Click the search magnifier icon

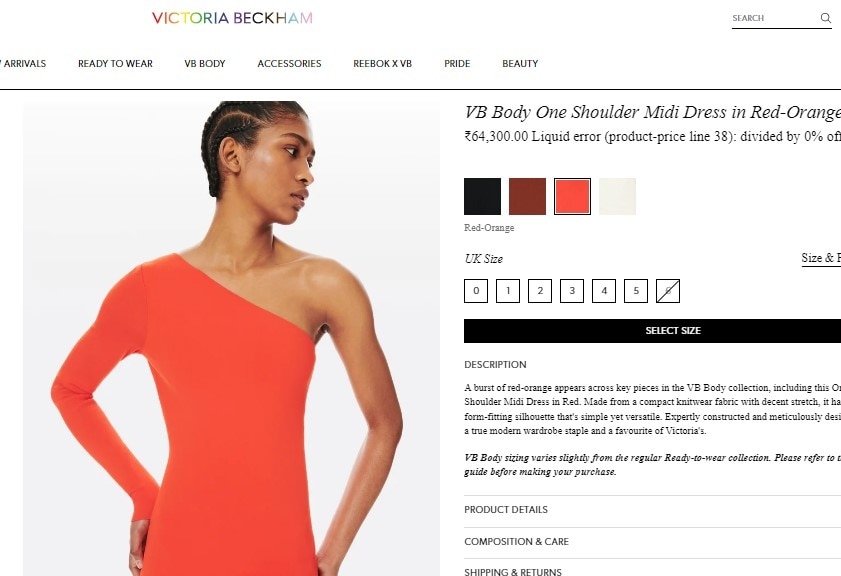(x=825, y=18)
